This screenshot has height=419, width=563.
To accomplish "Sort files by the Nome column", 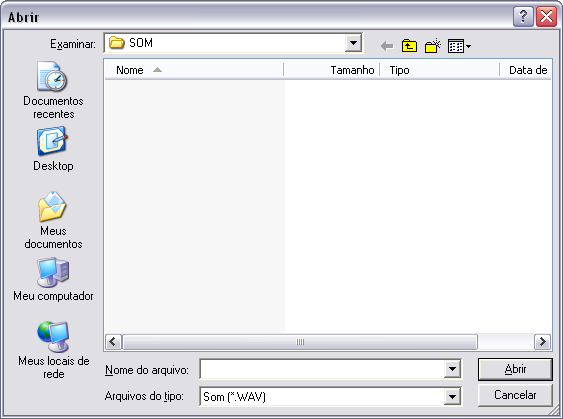I will 194,70.
